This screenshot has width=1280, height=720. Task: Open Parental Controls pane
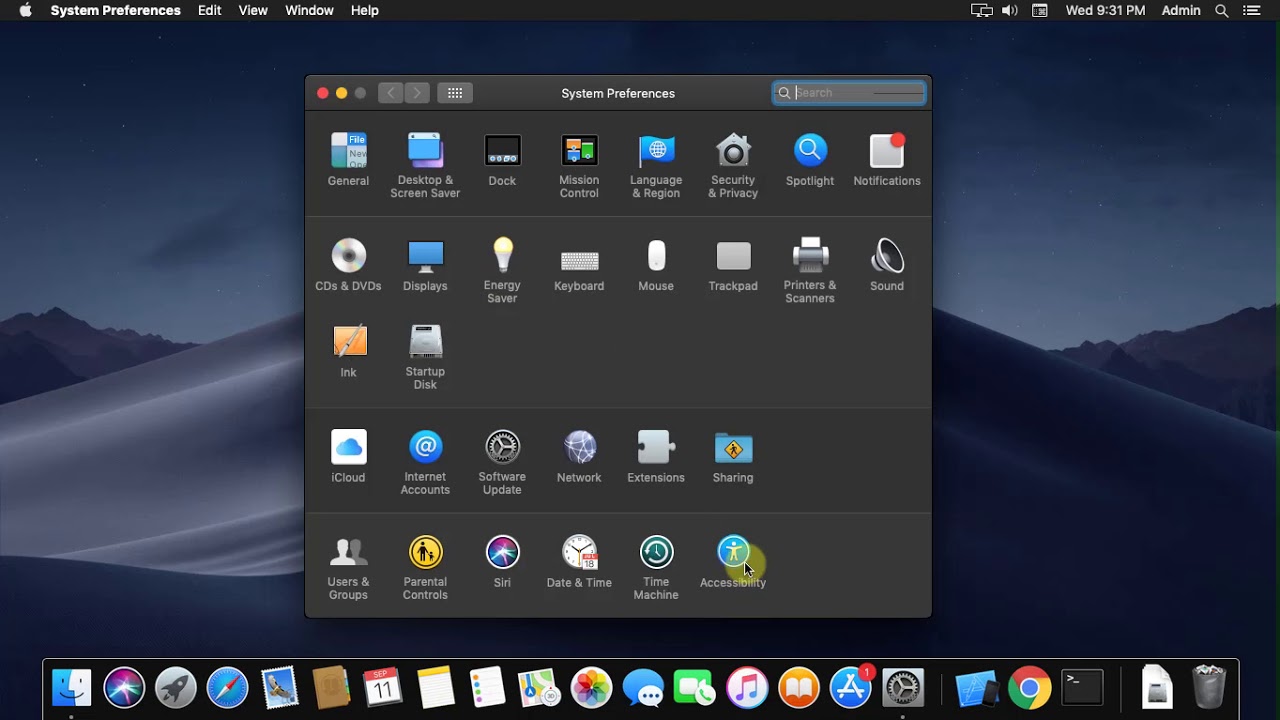(425, 567)
